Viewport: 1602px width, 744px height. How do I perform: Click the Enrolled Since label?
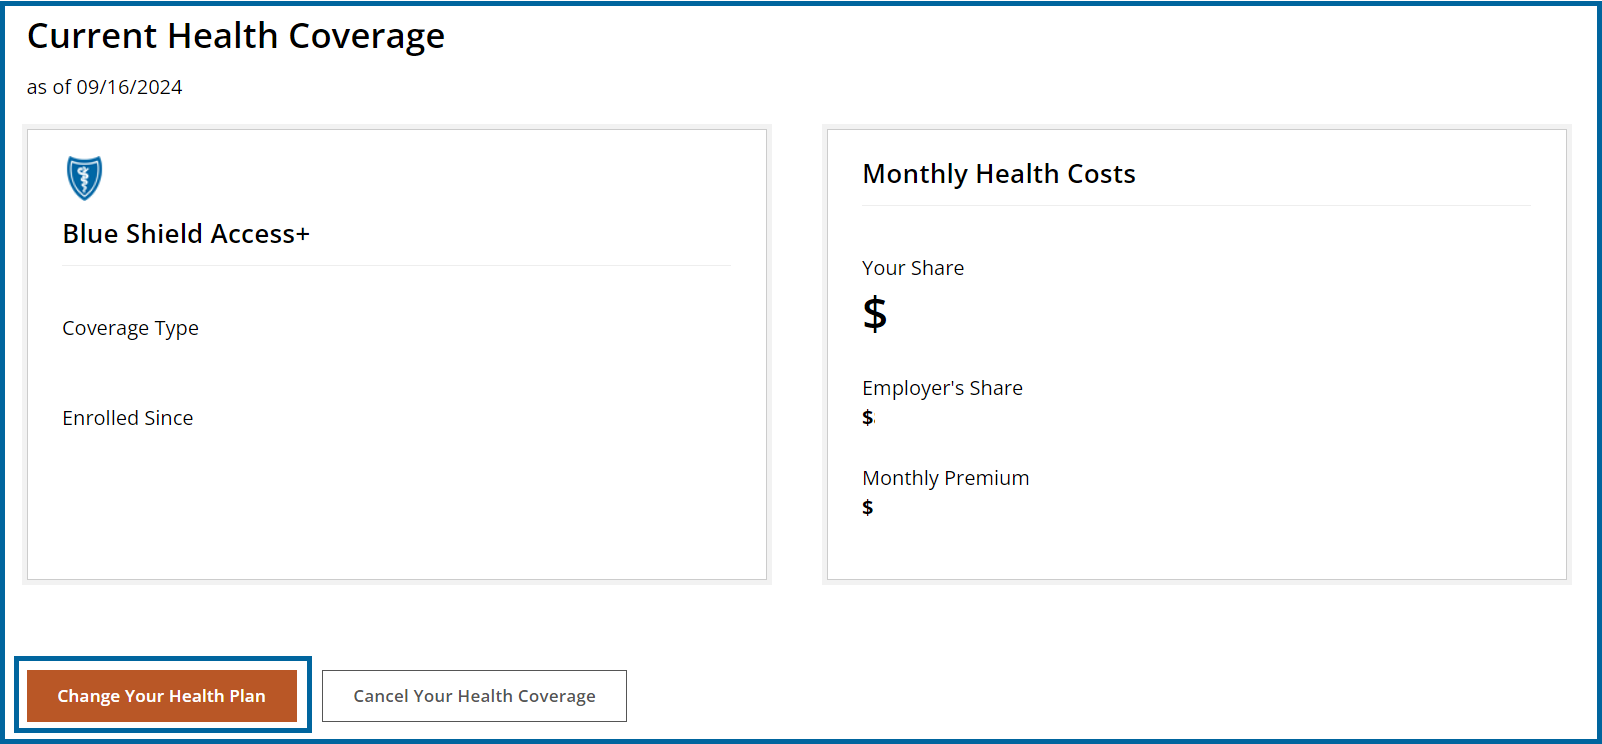[128, 418]
